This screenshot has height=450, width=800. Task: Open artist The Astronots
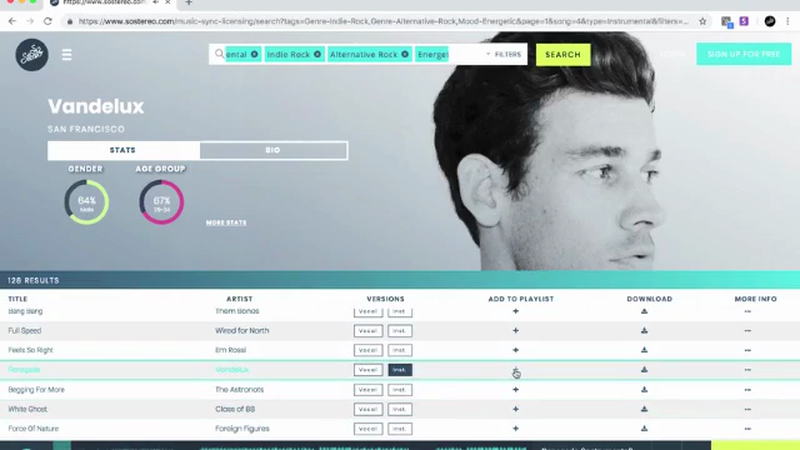[x=239, y=389]
